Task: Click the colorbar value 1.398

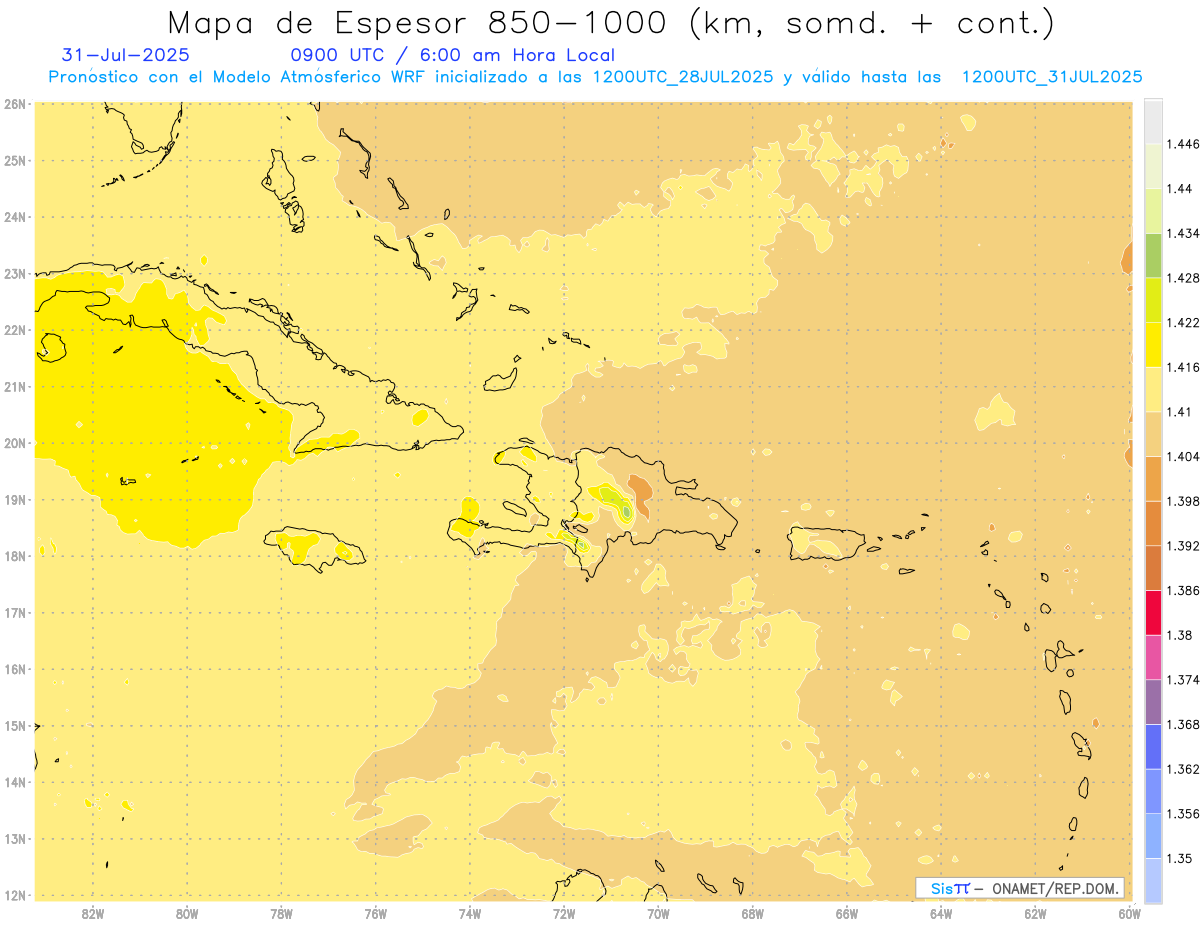Action: (x=1182, y=501)
